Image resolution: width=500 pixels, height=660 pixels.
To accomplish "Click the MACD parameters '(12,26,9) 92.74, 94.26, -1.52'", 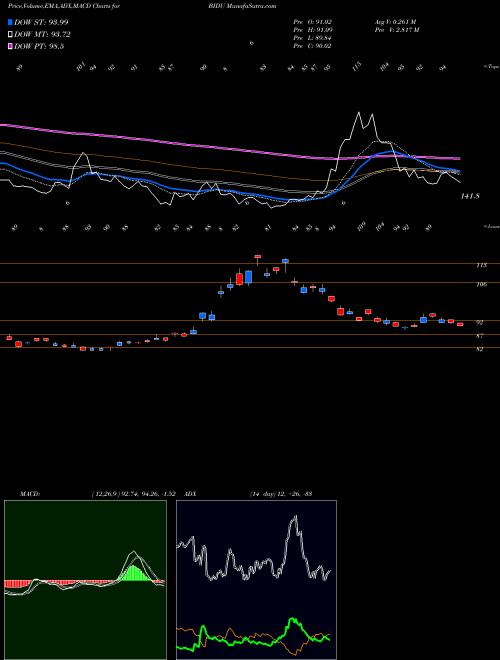I will click(134, 494).
